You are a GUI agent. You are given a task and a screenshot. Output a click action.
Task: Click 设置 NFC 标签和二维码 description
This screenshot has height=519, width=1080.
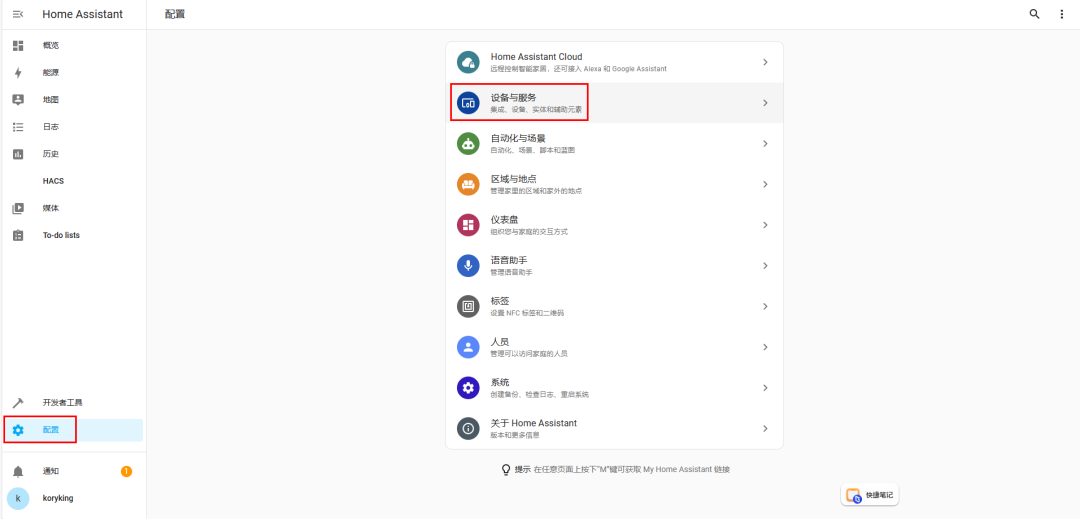527,313
